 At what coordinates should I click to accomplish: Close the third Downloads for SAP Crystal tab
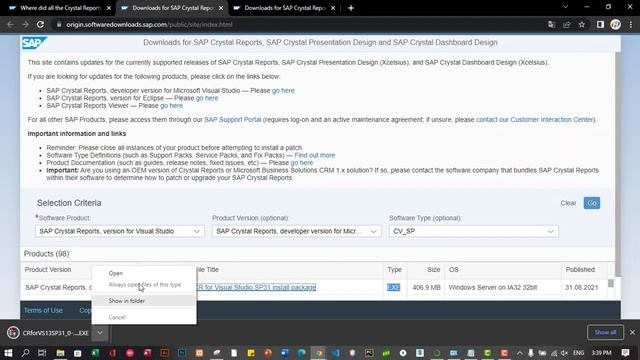pos(333,8)
